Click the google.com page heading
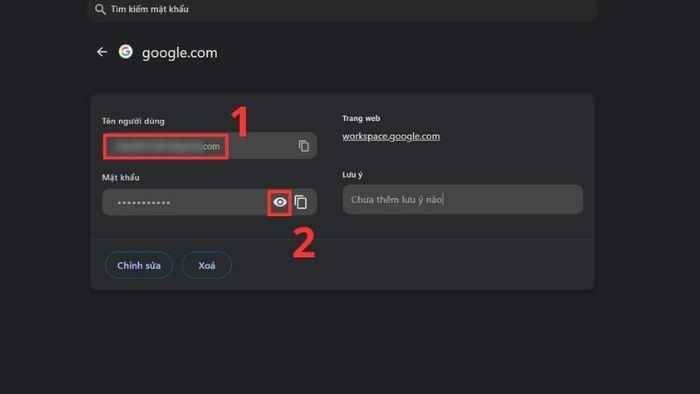Viewport: 700px width, 394px height. [179, 53]
